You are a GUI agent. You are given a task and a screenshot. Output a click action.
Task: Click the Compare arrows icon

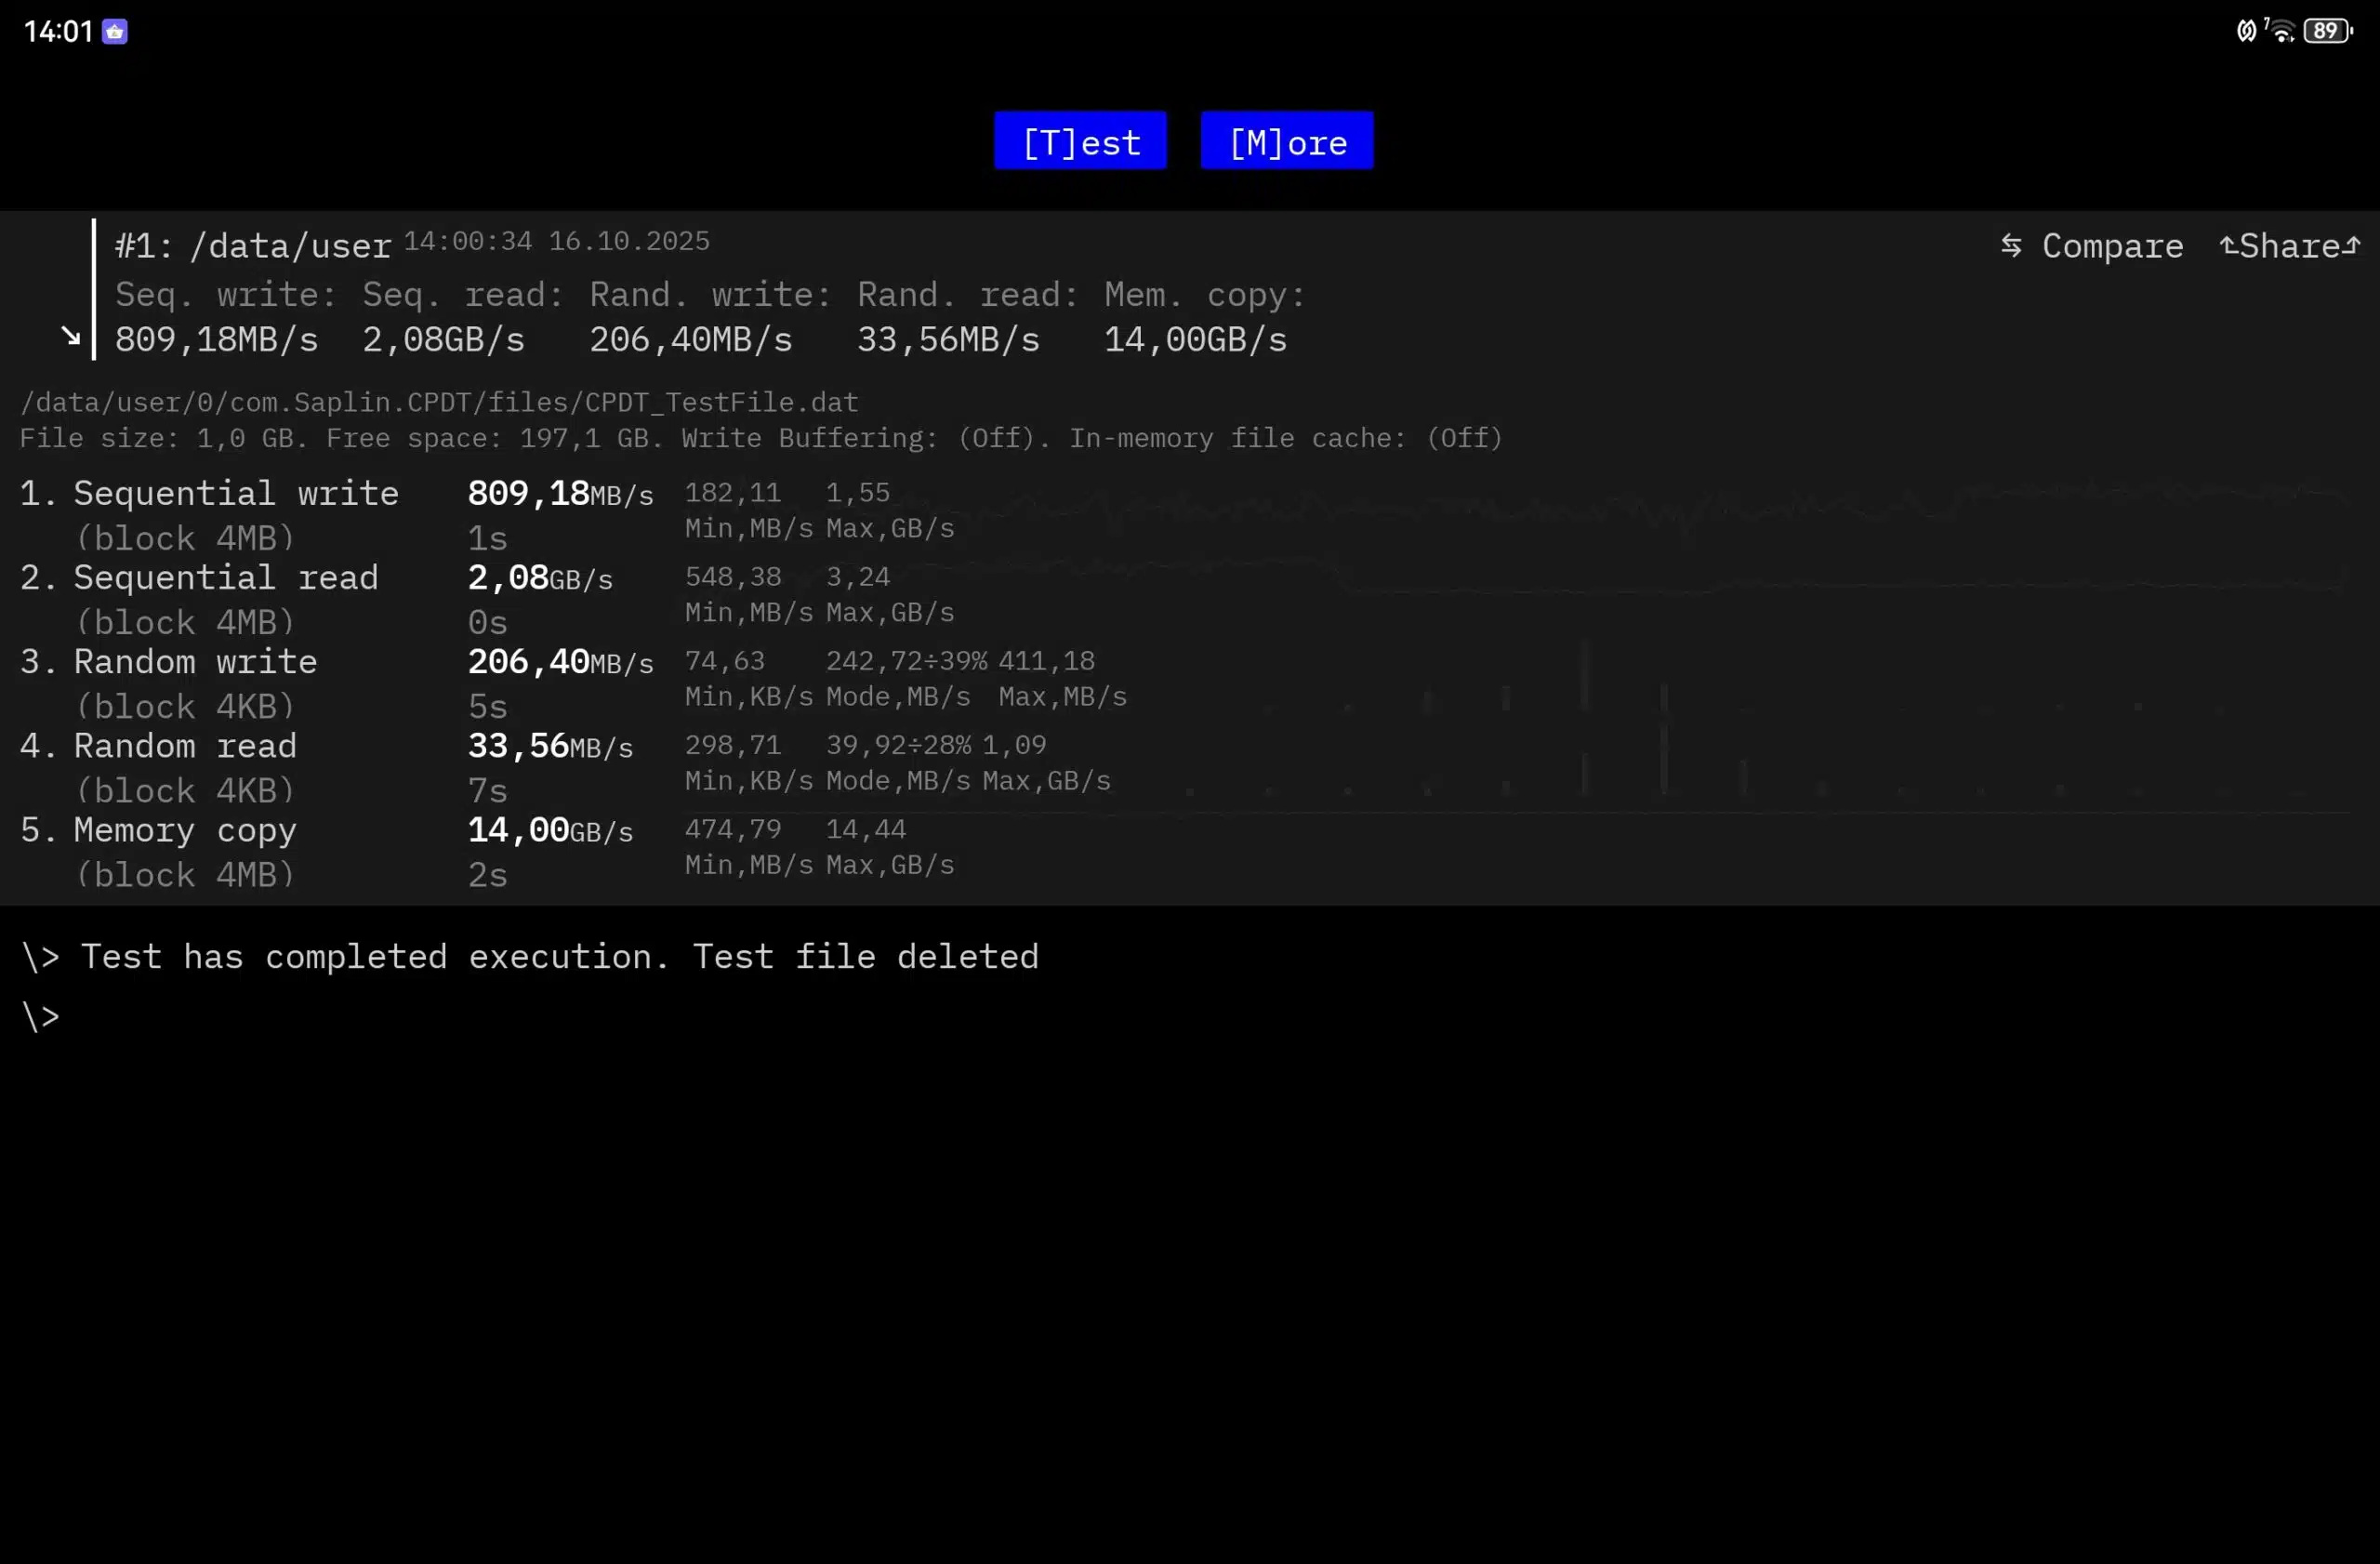tap(2010, 245)
